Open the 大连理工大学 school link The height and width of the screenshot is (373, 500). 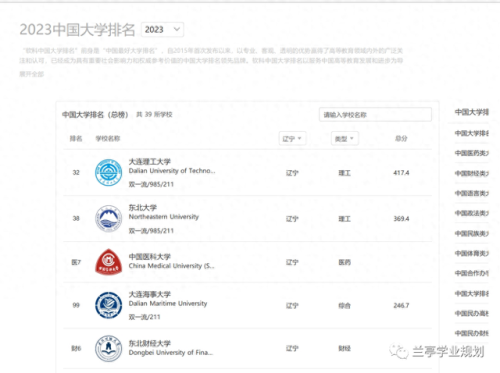pyautogui.click(x=150, y=162)
